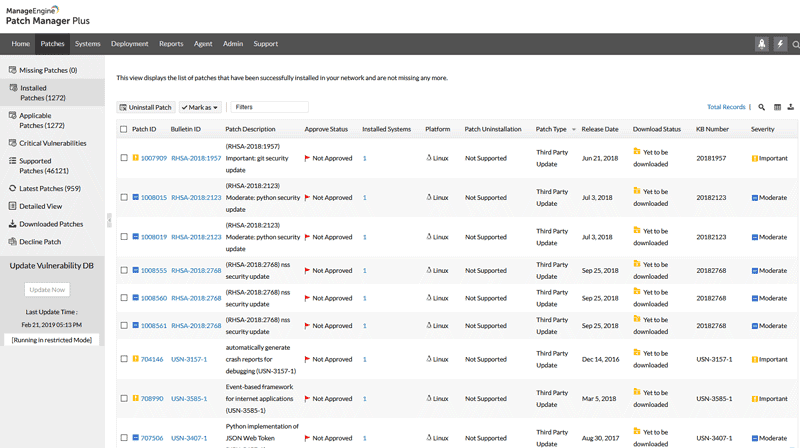Image resolution: width=800 pixels, height=448 pixels.
Task: Open the Support tab
Action: pos(266,44)
